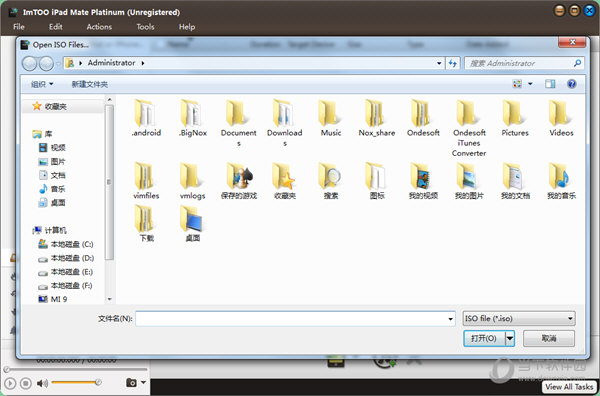Mute the player volume speaker icon
600x396 pixels.
click(42, 383)
